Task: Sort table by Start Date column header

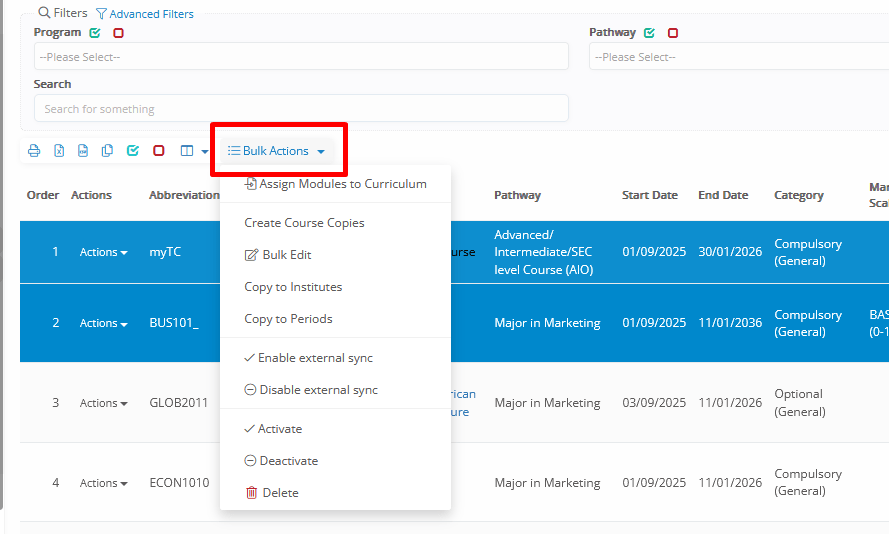Action: point(649,196)
